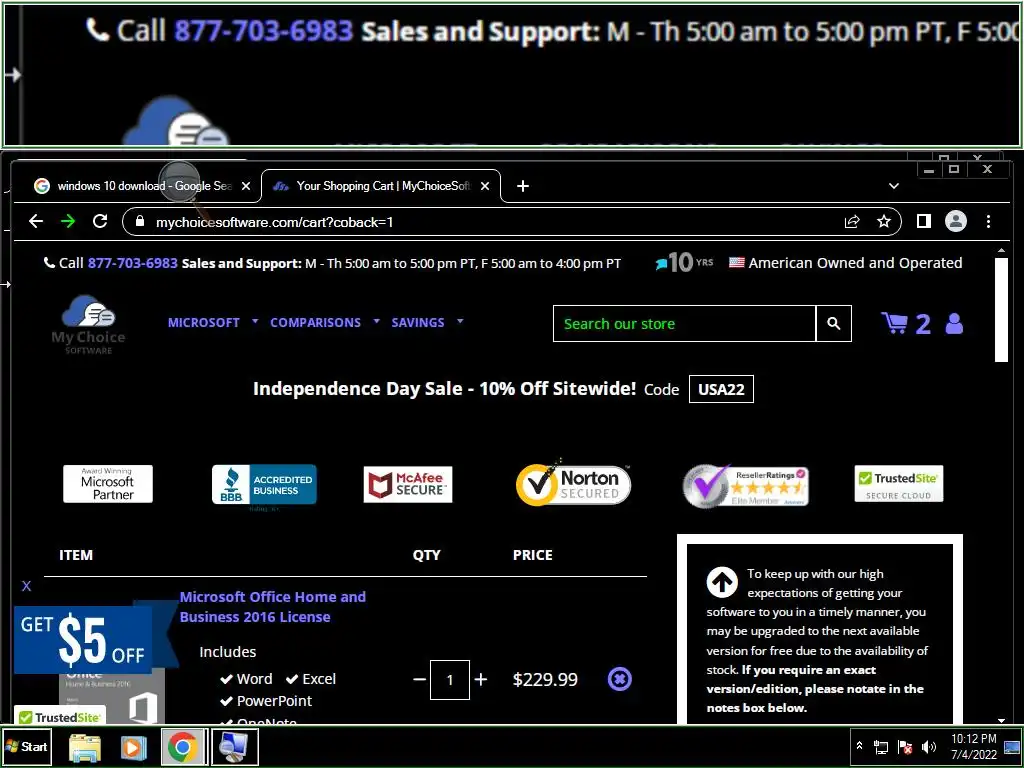
Task: Open the user account icon
Action: (x=954, y=323)
